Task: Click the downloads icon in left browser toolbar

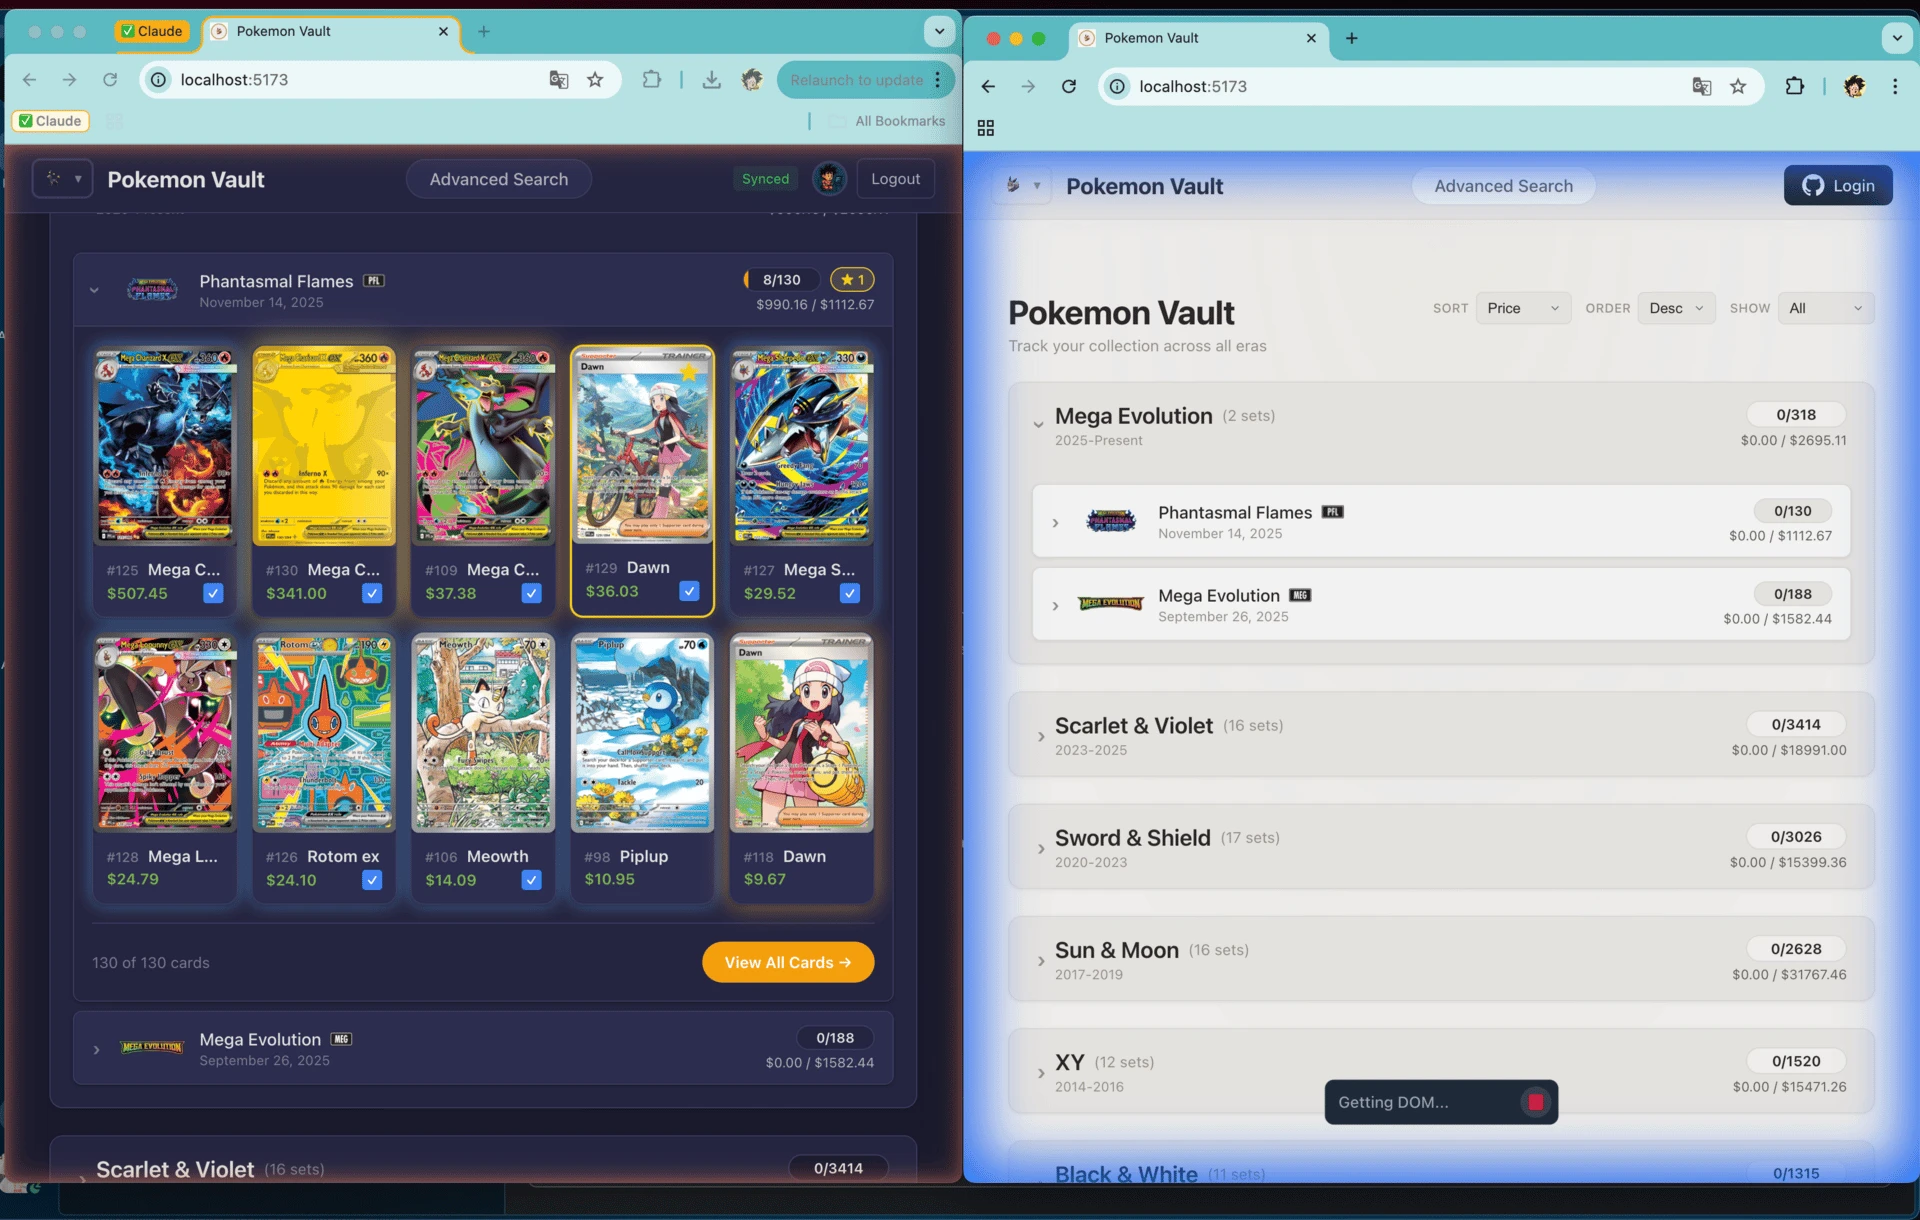Action: click(x=711, y=80)
